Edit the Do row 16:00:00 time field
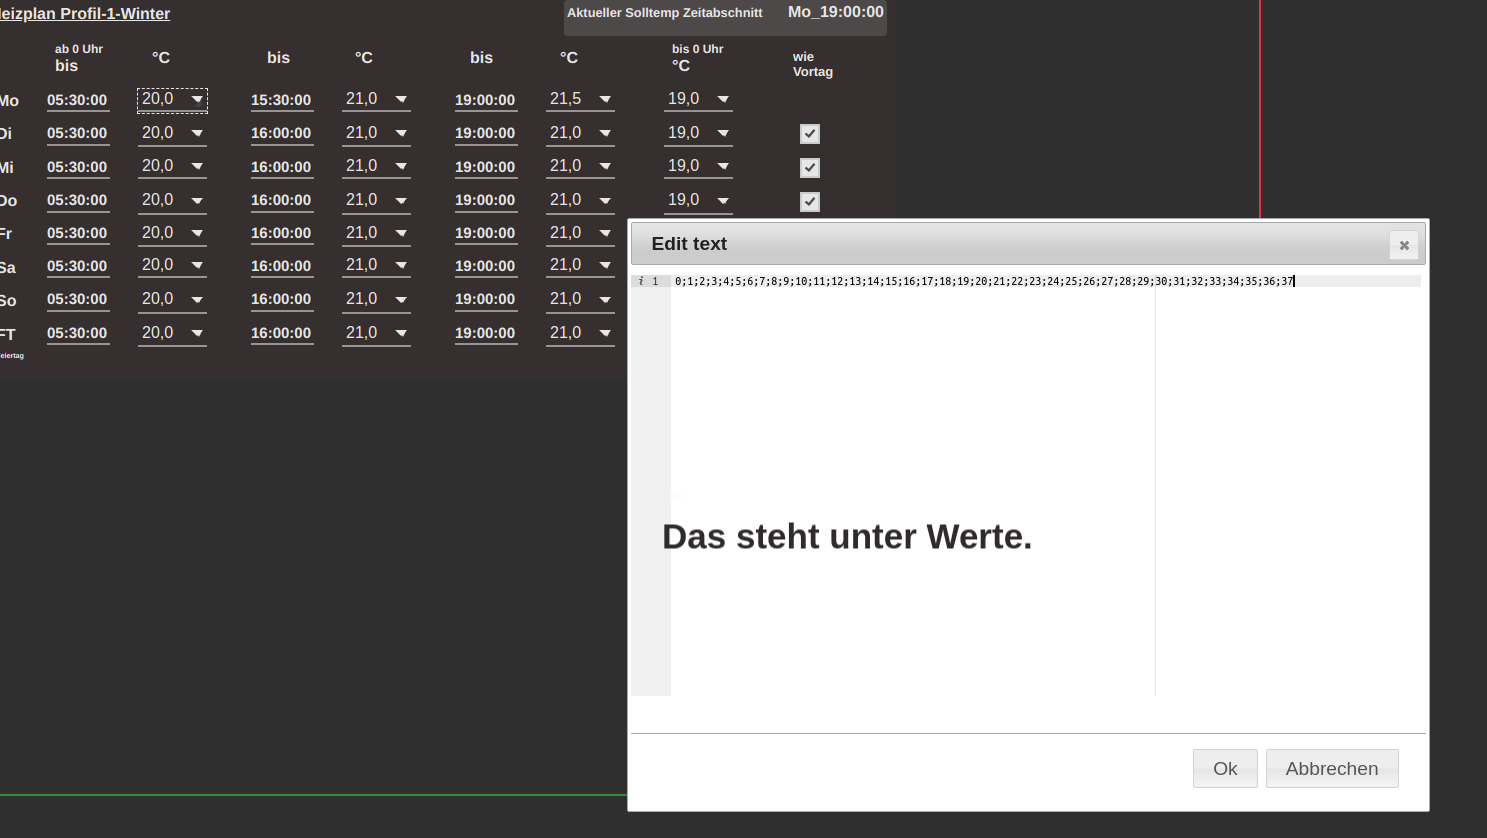This screenshot has width=1487, height=838. (x=281, y=201)
